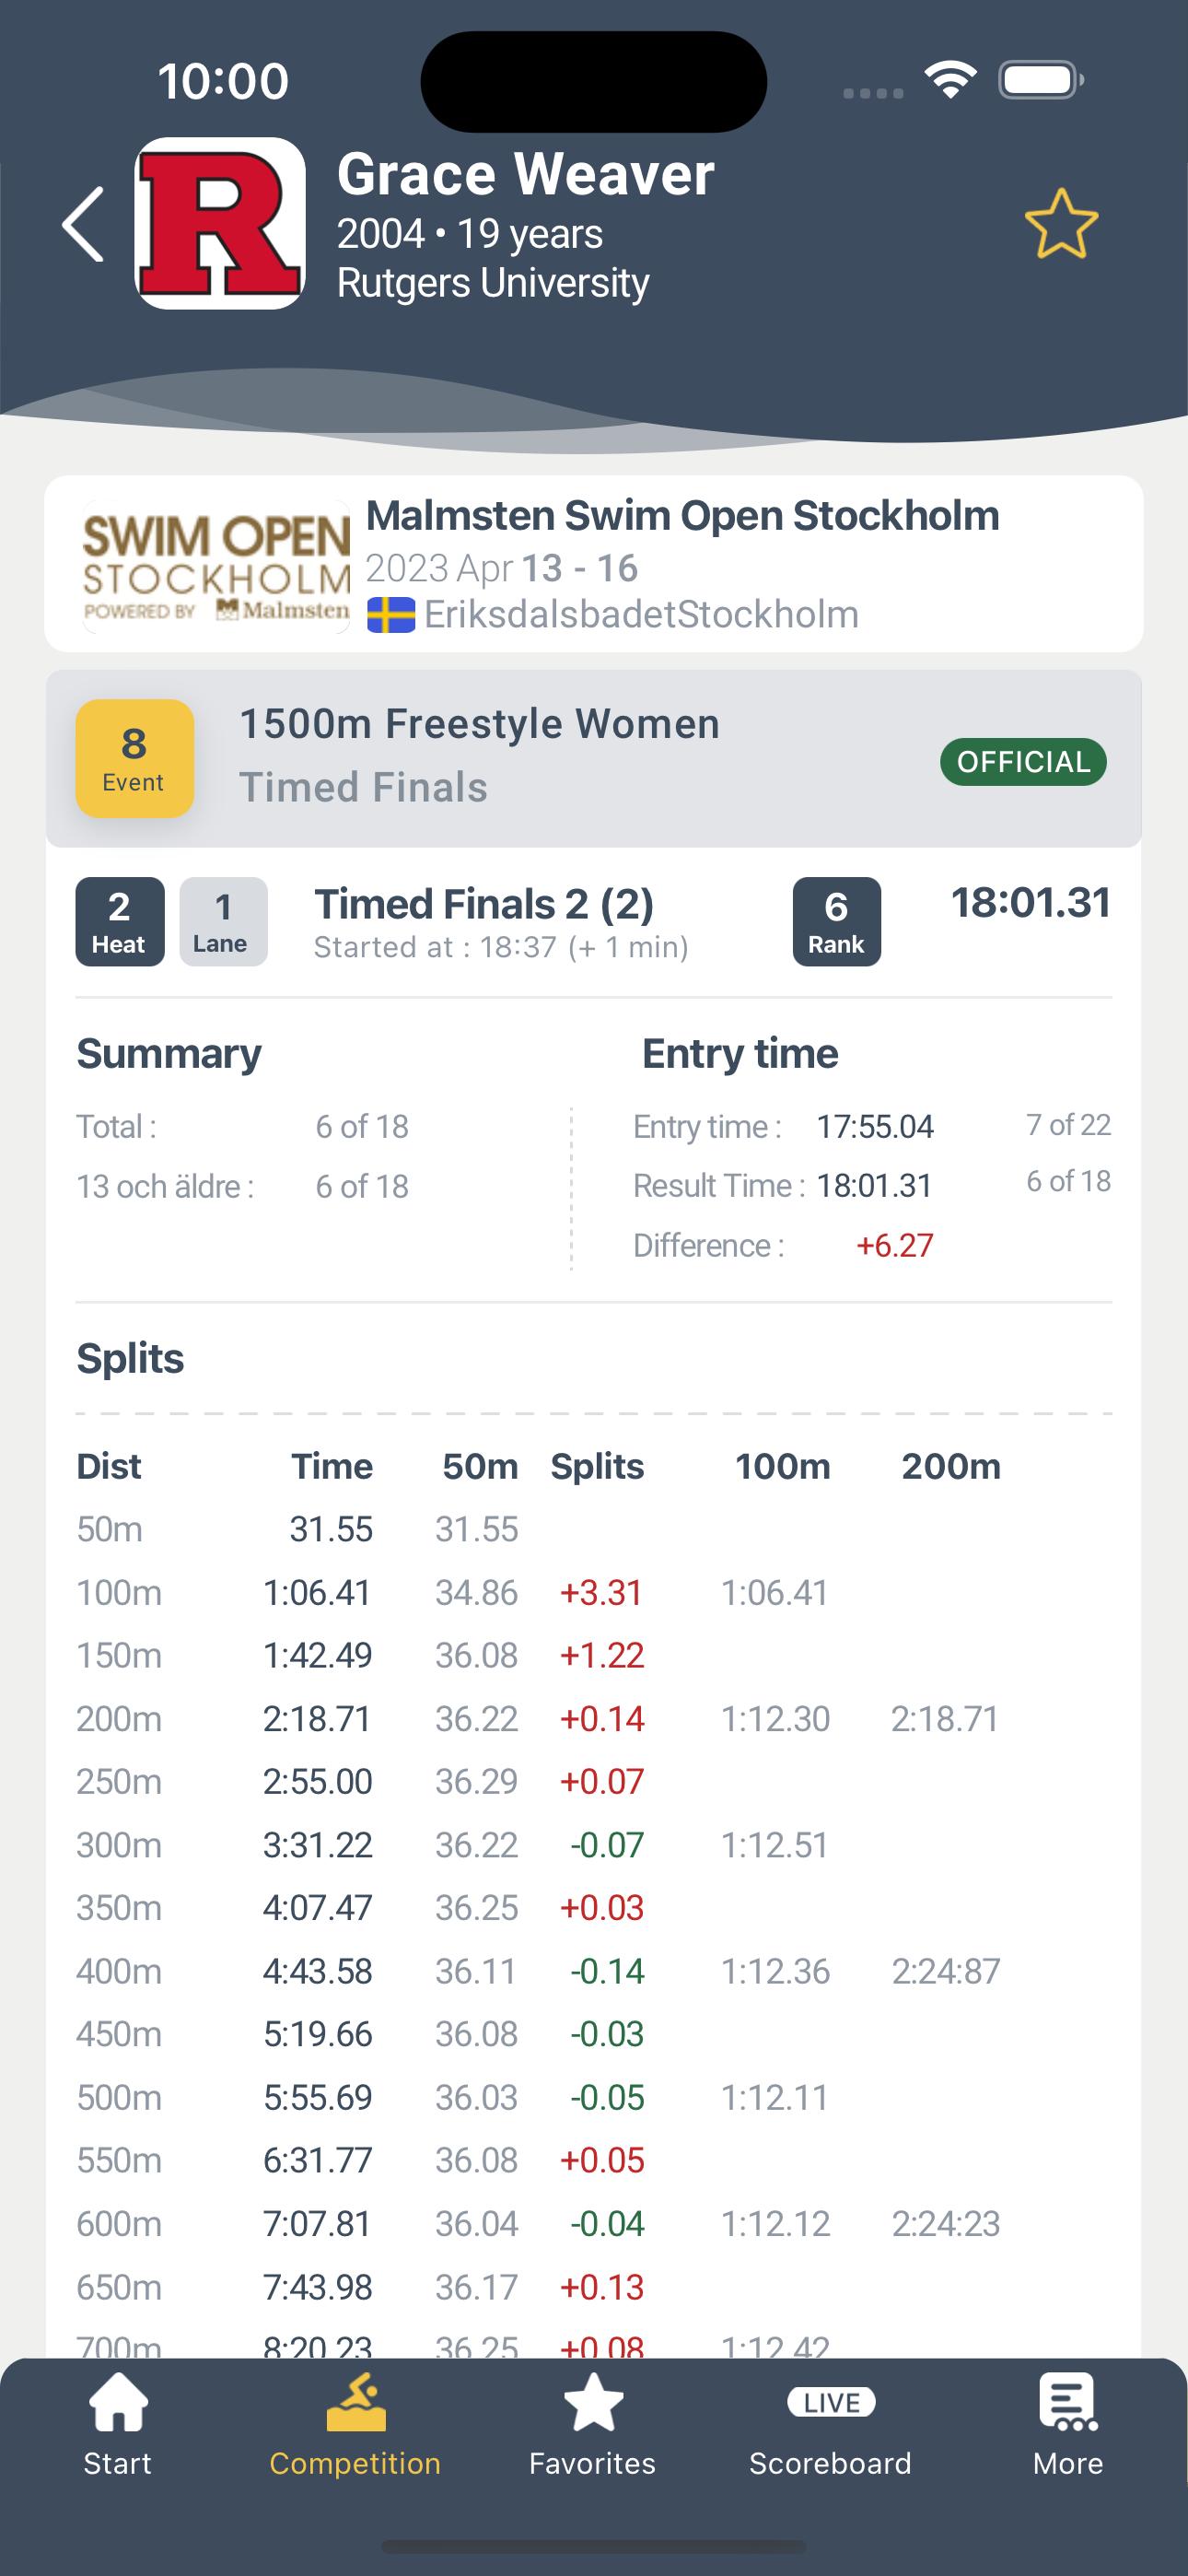The width and height of the screenshot is (1188, 2576).
Task: Select the Lane 1 badge
Action: [223, 922]
